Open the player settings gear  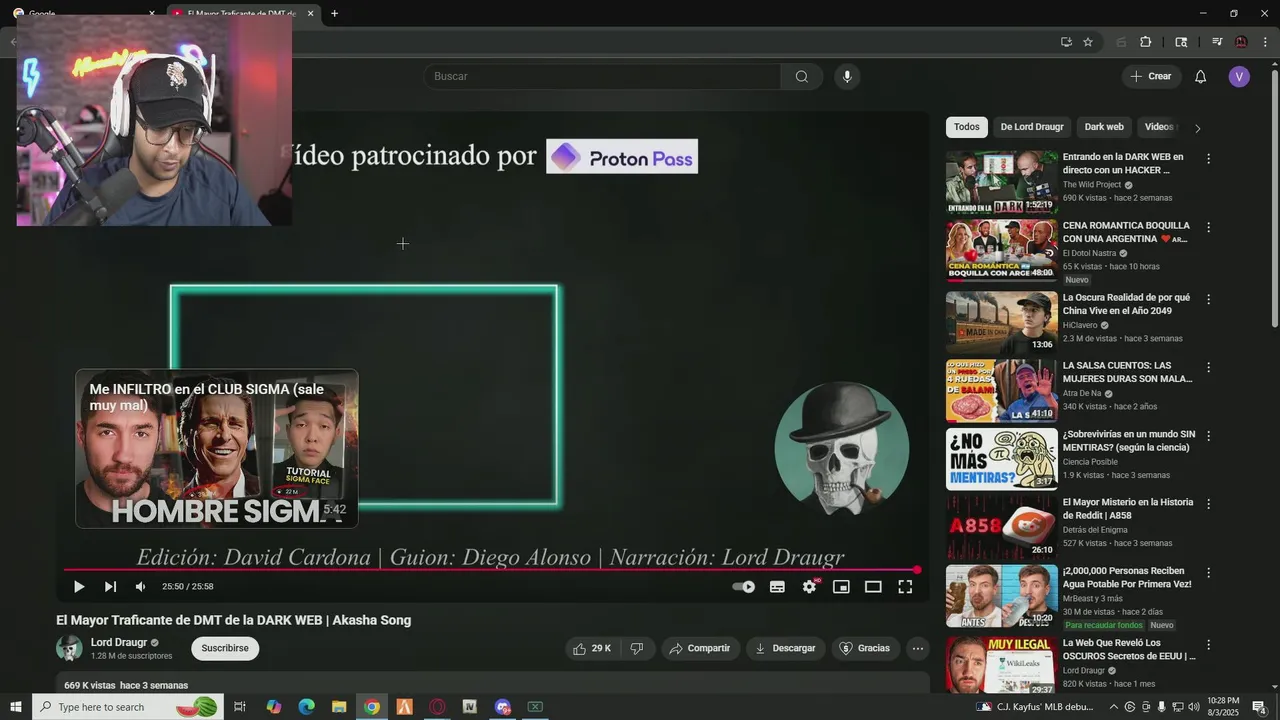tap(809, 587)
